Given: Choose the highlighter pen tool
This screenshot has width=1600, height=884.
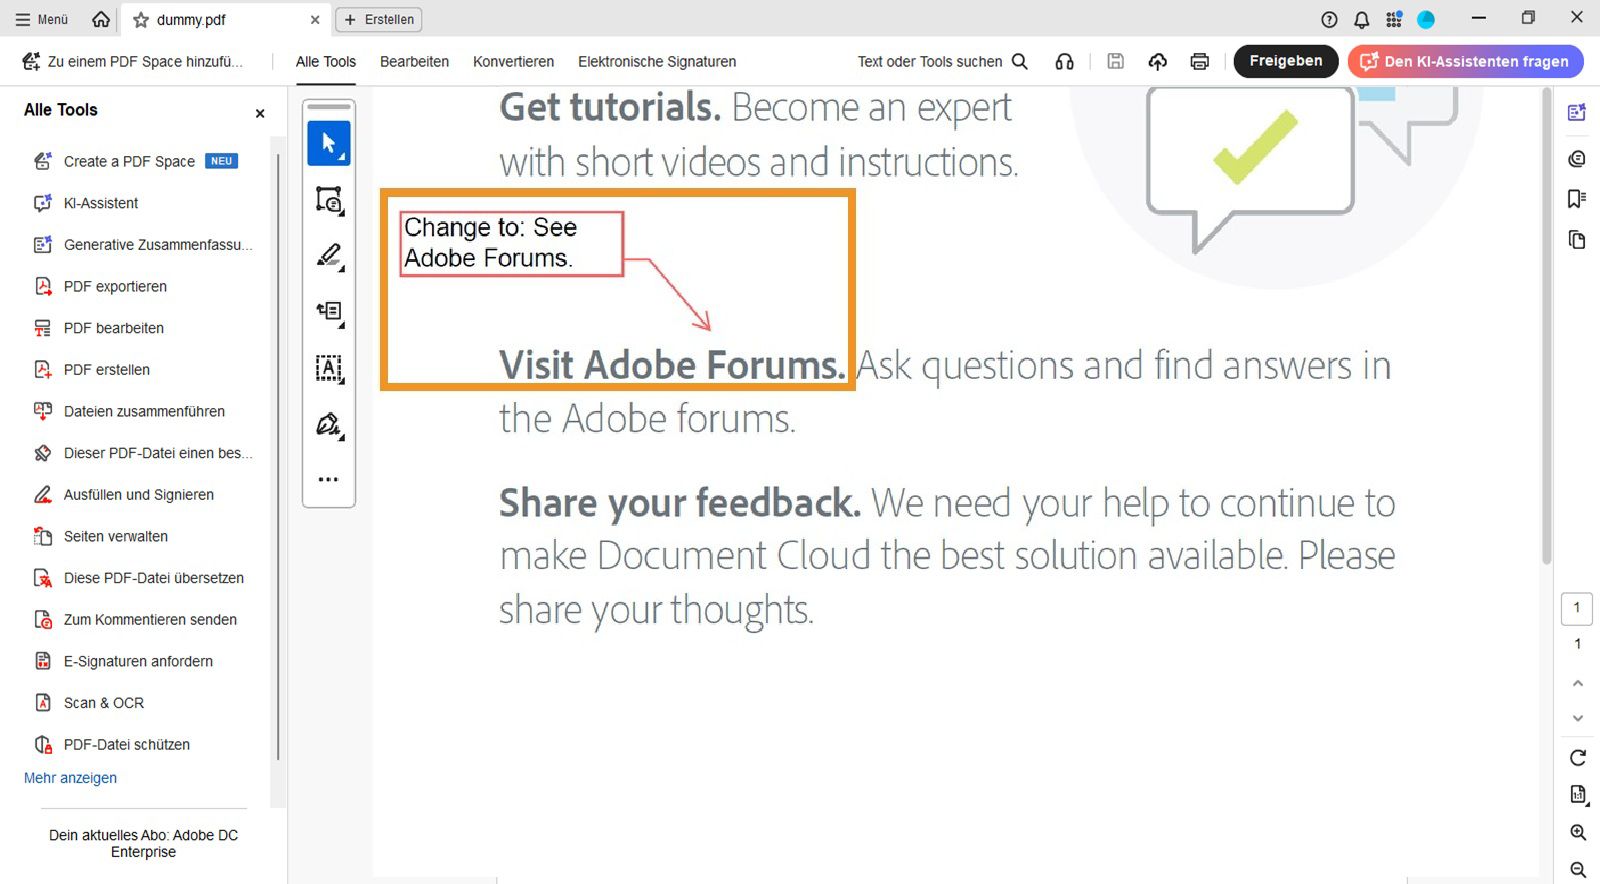Looking at the screenshot, I should tap(329, 256).
